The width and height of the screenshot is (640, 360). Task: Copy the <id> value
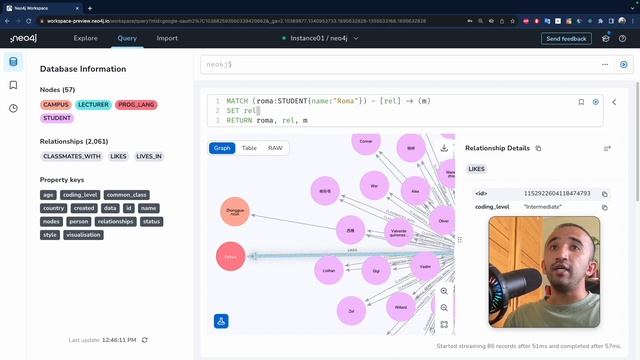tap(604, 194)
